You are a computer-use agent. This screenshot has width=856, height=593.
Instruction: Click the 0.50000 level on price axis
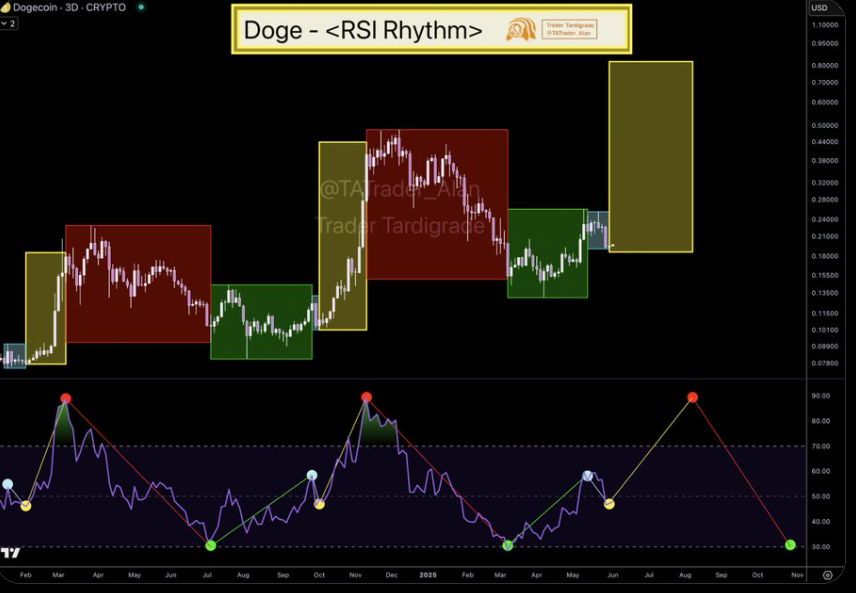[x=825, y=125]
